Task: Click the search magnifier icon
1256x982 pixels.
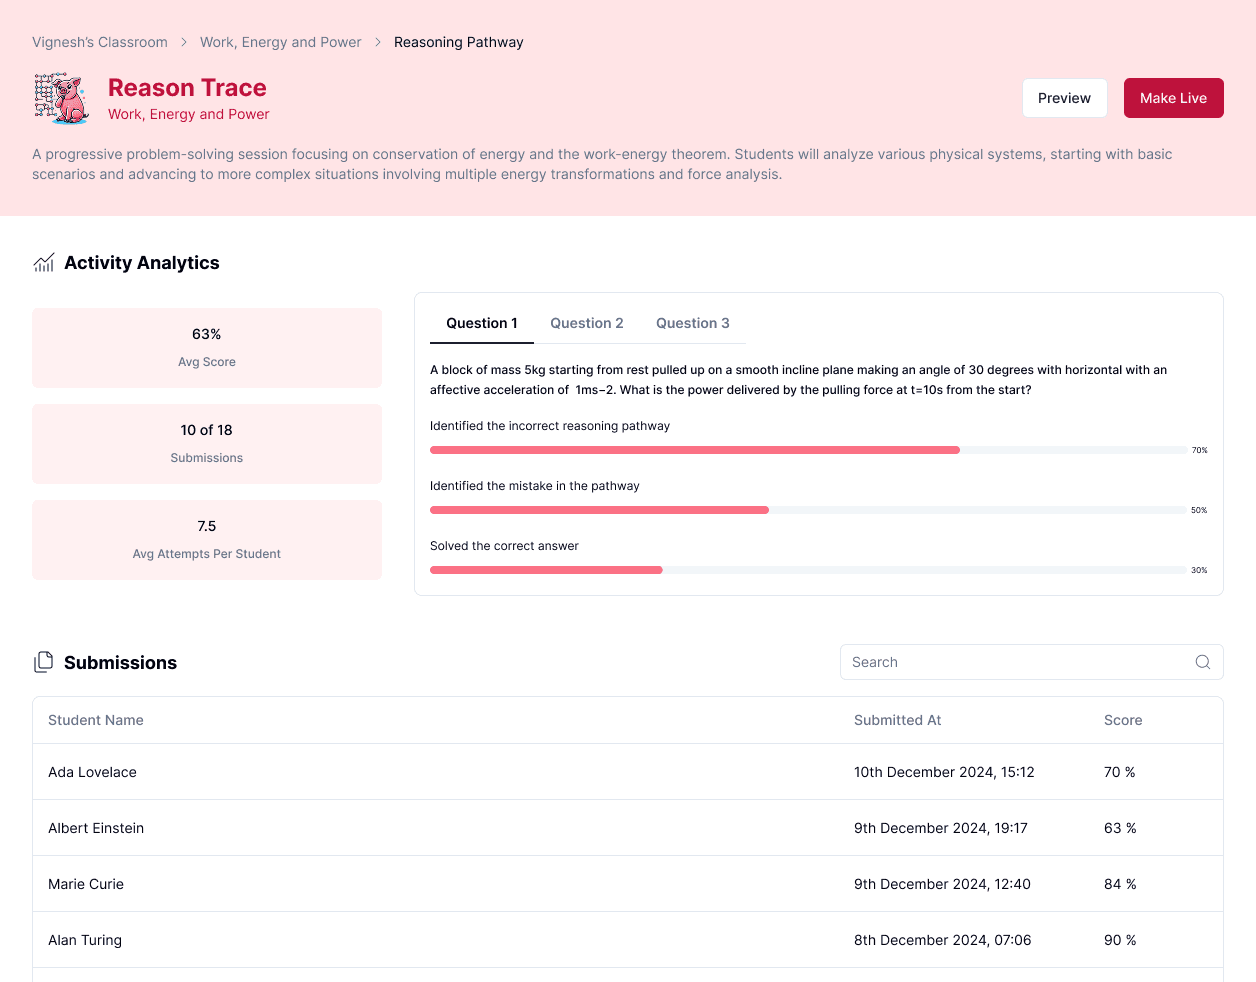Action: coord(1203,662)
